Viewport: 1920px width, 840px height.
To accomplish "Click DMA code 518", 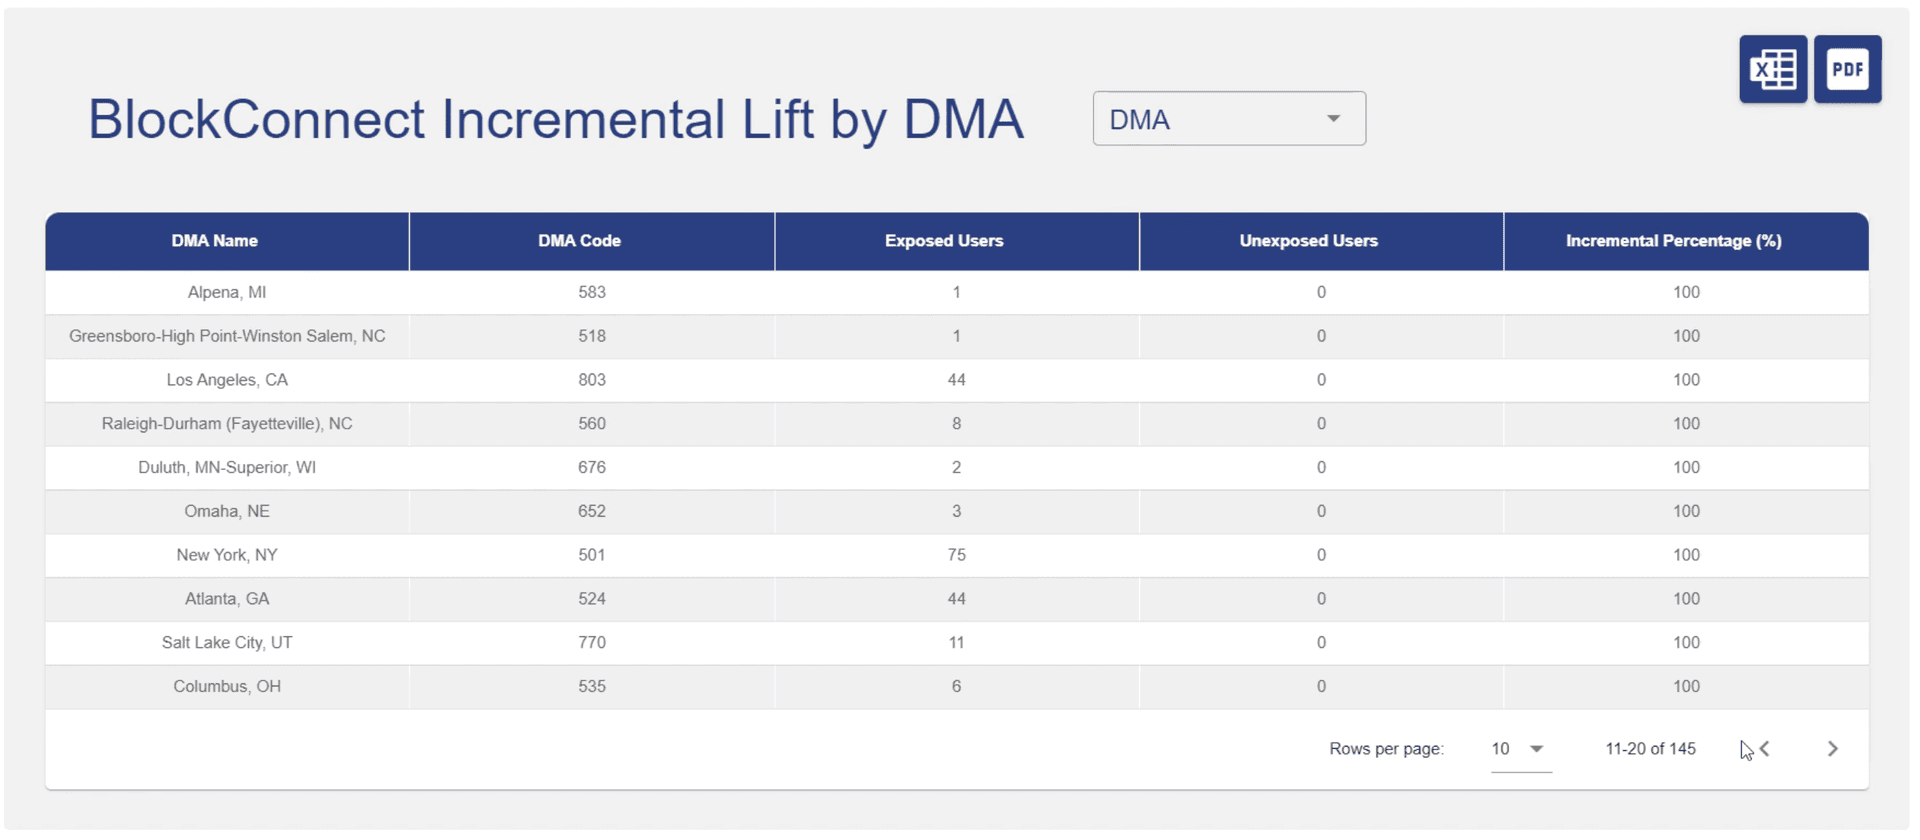I will pyautogui.click(x=592, y=336).
